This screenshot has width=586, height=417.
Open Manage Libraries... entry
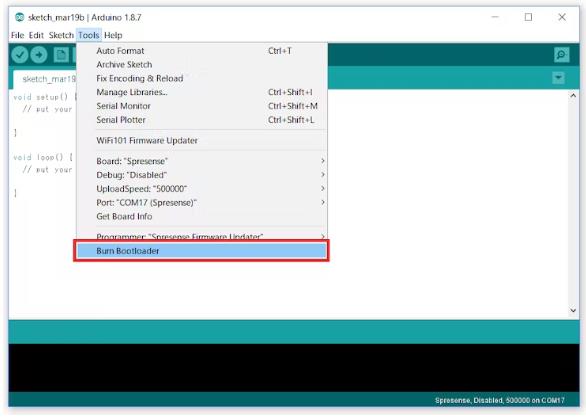pyautogui.click(x=202, y=92)
